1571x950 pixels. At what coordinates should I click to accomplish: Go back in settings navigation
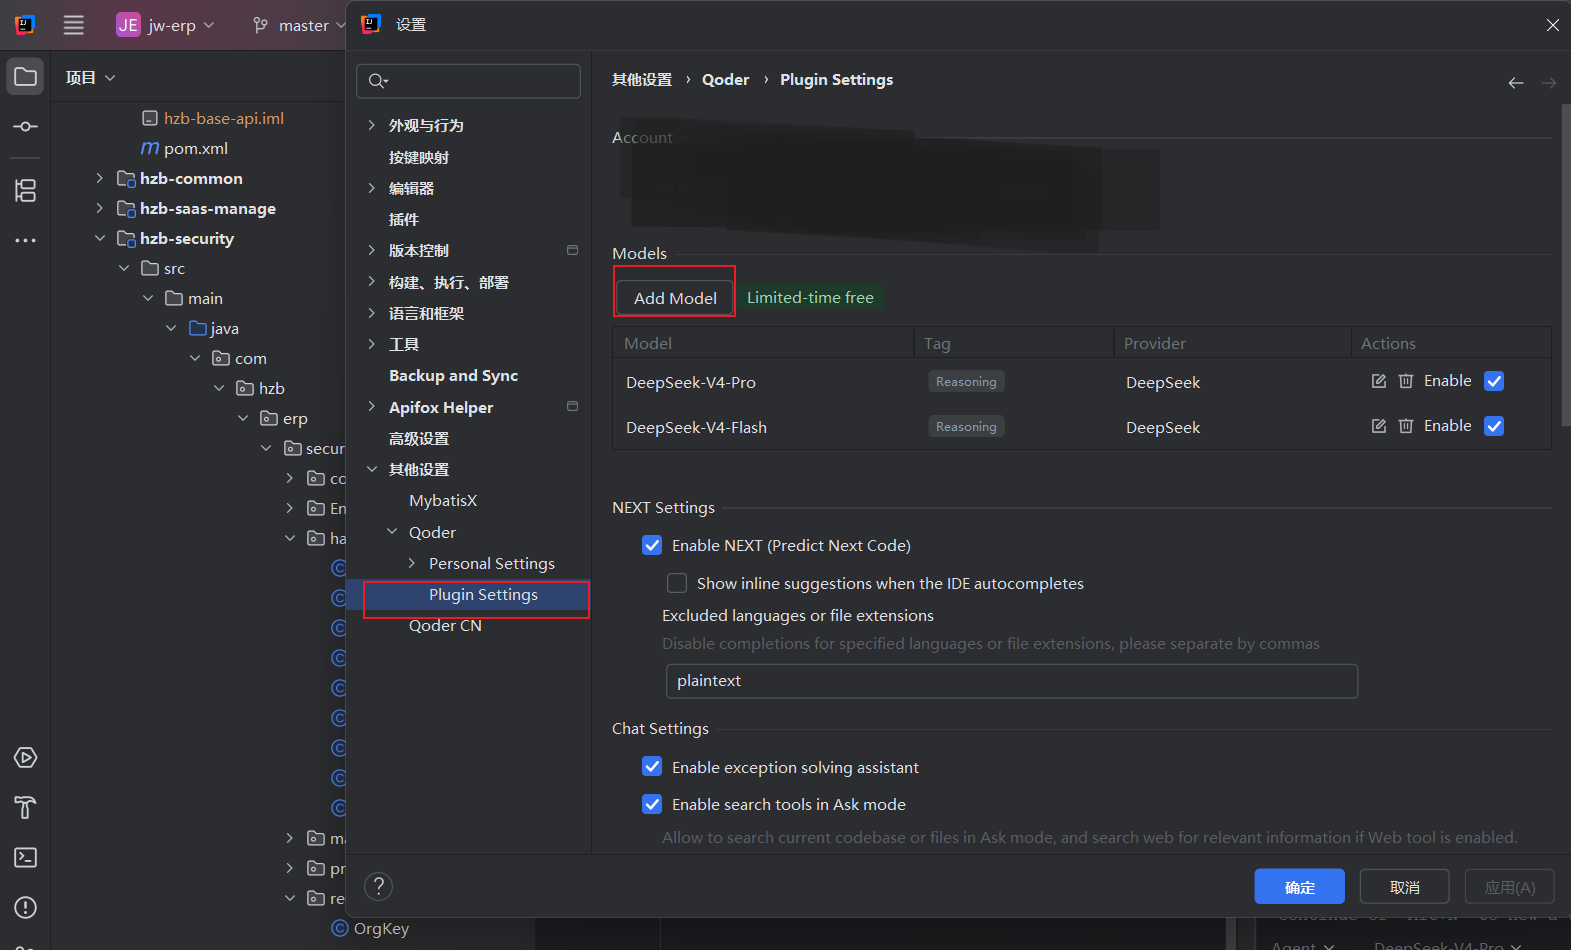click(x=1516, y=83)
